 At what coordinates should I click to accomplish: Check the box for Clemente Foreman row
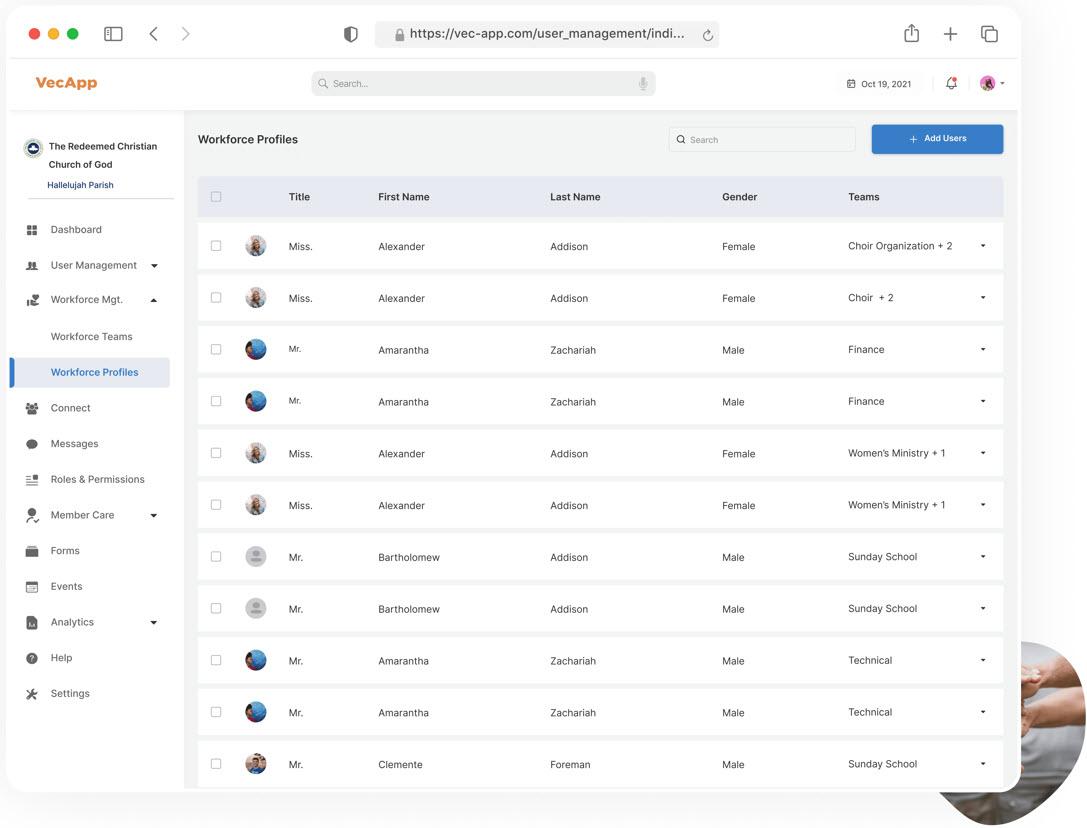point(216,764)
